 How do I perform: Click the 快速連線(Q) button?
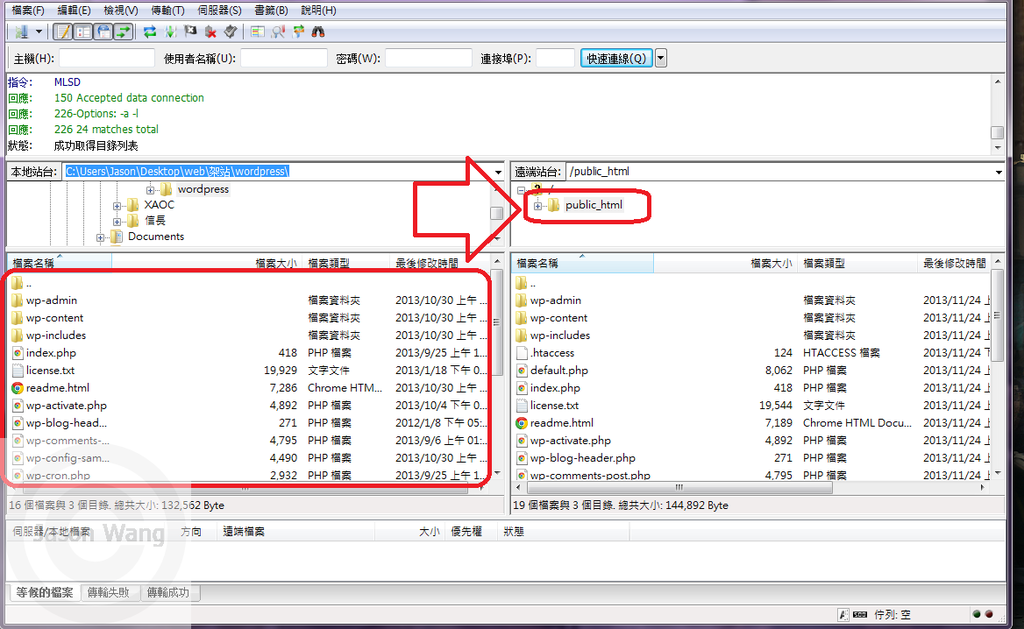pyautogui.click(x=615, y=57)
